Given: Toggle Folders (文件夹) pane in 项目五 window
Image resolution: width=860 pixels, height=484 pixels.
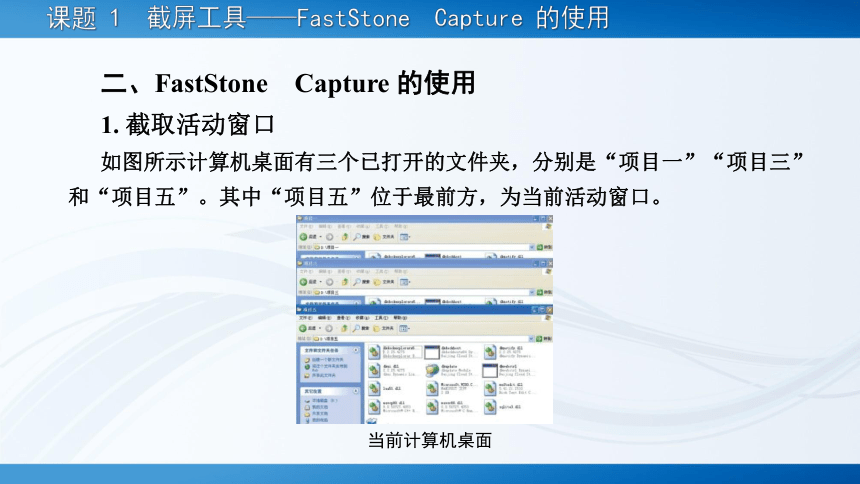Looking at the screenshot, I should (384, 328).
